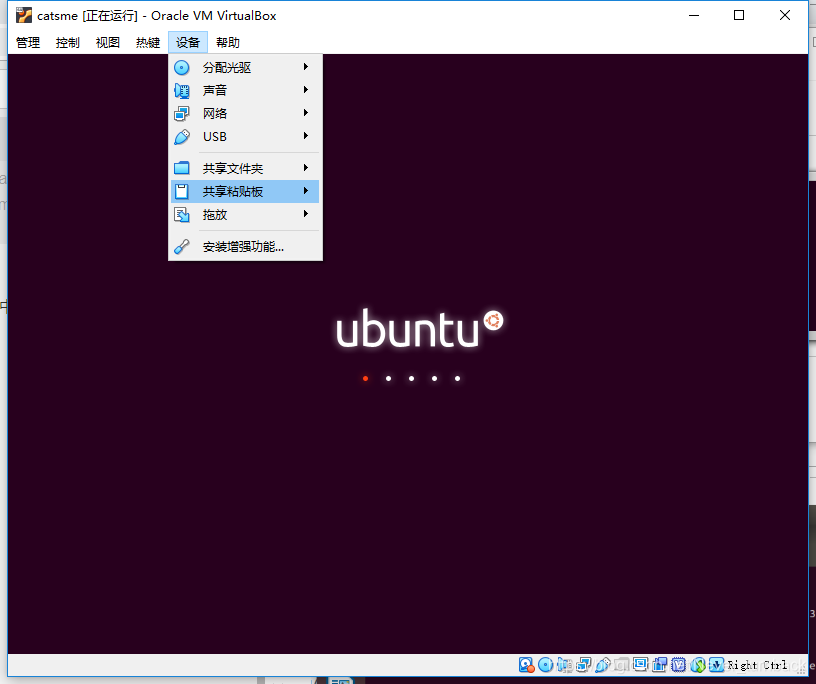This screenshot has height=684, width=816.
Task: Open the 热键 menu
Action: 148,43
